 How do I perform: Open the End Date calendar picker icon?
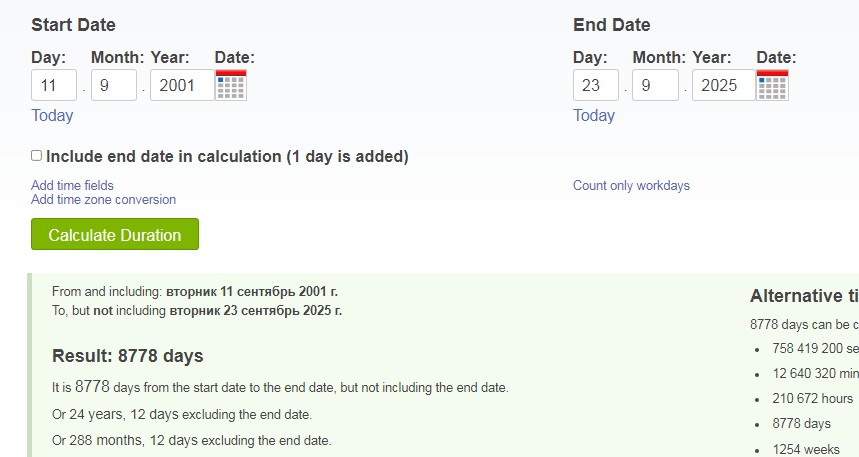[x=773, y=85]
